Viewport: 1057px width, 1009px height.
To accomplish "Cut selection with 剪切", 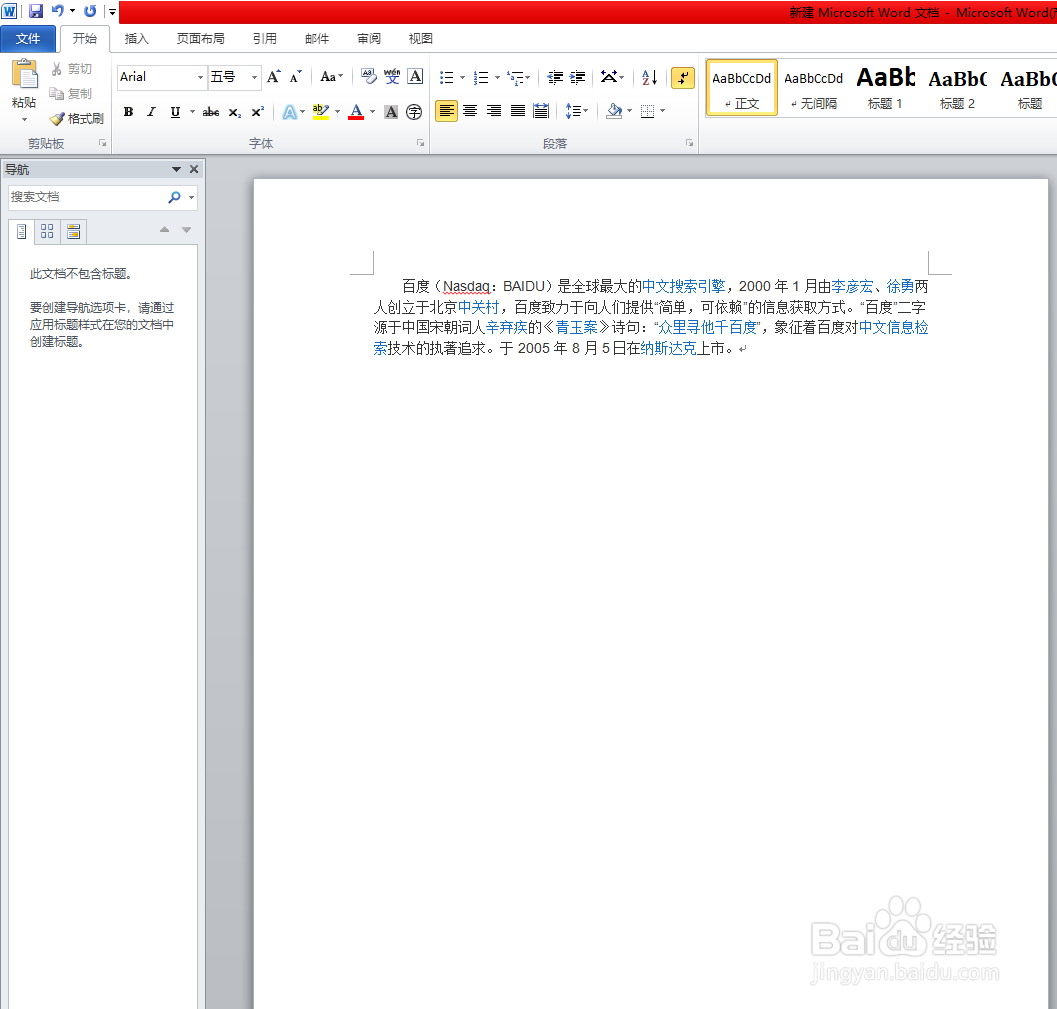I will [71, 69].
